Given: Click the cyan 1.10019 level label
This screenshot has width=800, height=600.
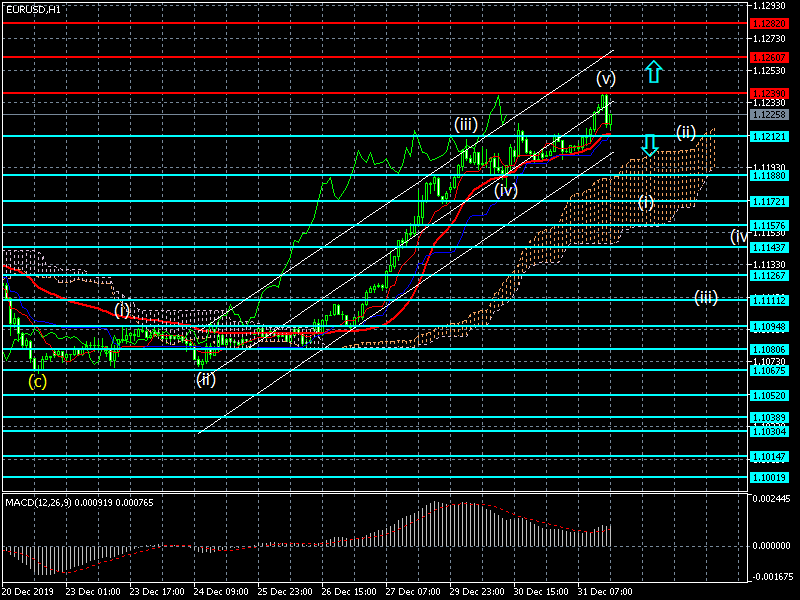Looking at the screenshot, I should (770, 478).
